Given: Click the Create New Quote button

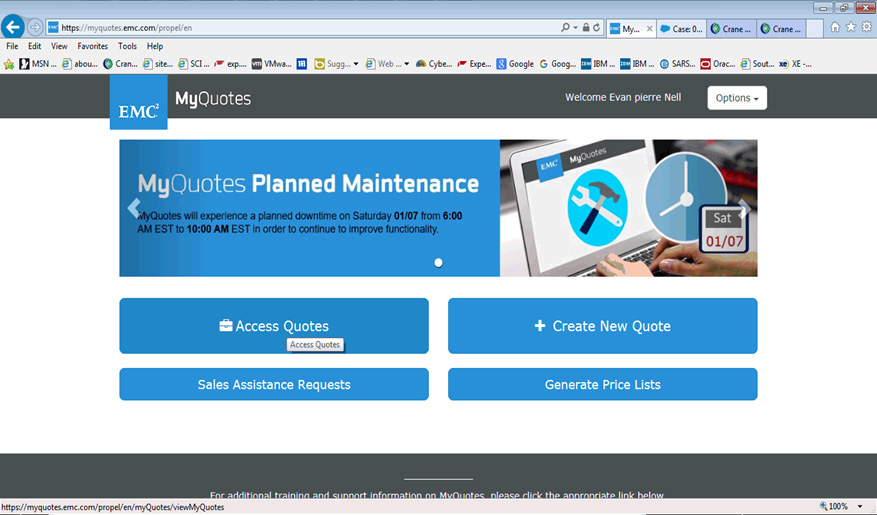Looking at the screenshot, I should pos(602,325).
